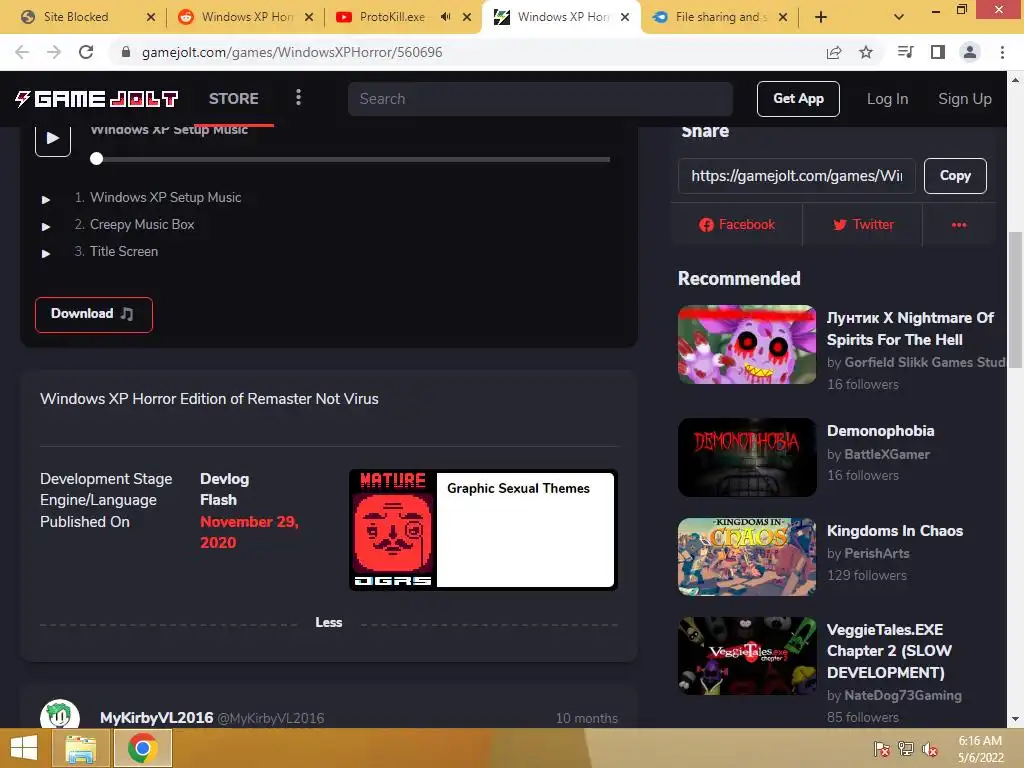The width and height of the screenshot is (1024, 768).
Task: Share on Facebook
Action: click(737, 225)
